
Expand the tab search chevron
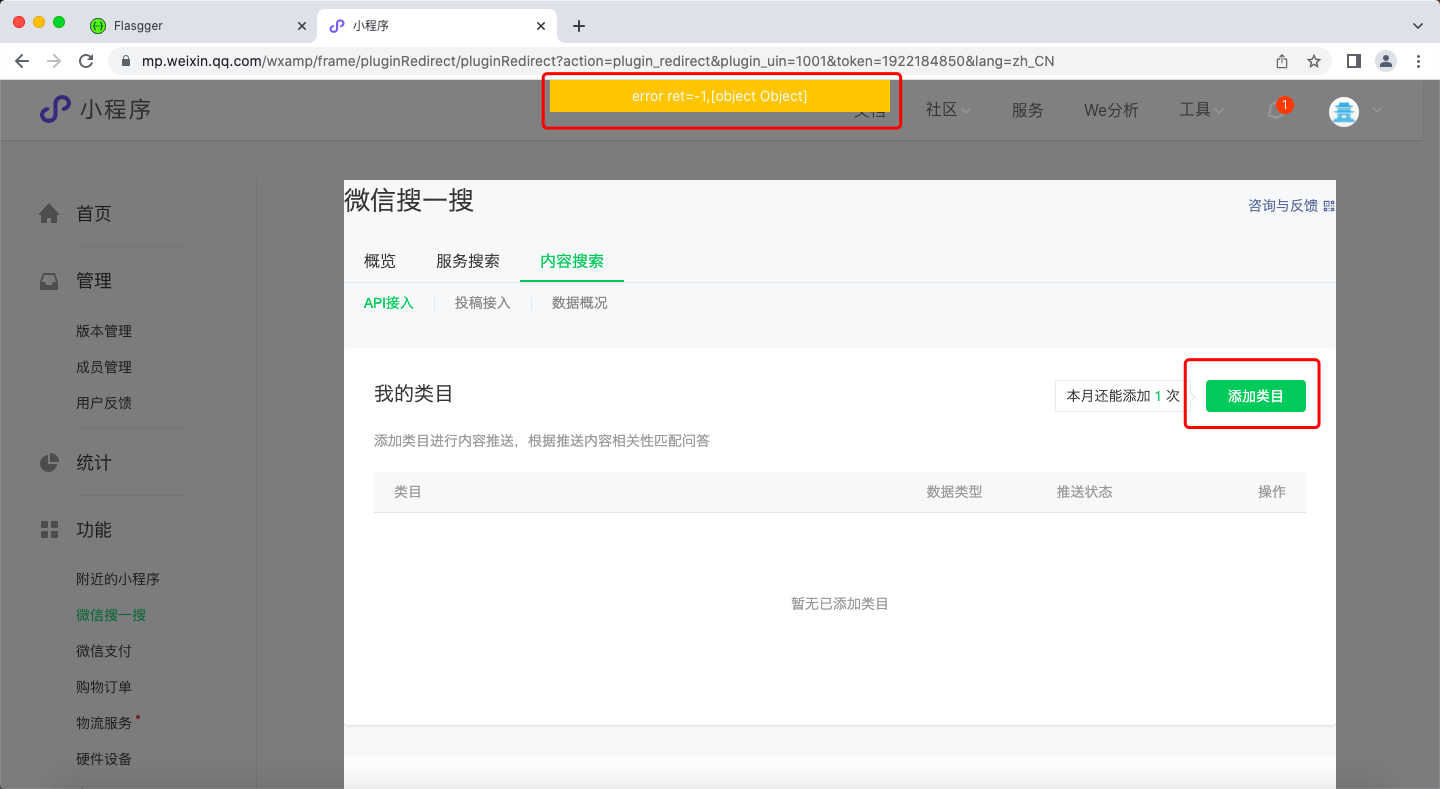click(x=1417, y=26)
